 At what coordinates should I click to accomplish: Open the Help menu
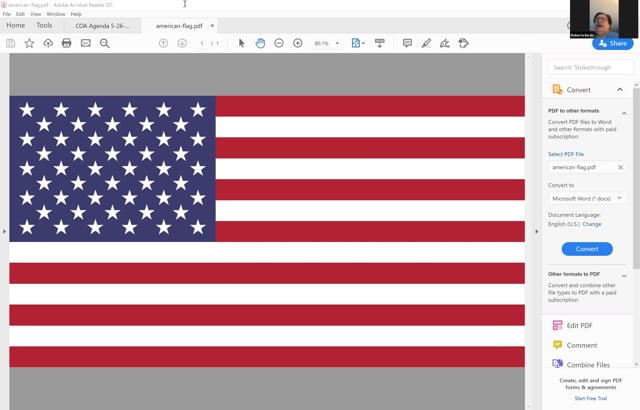76,14
